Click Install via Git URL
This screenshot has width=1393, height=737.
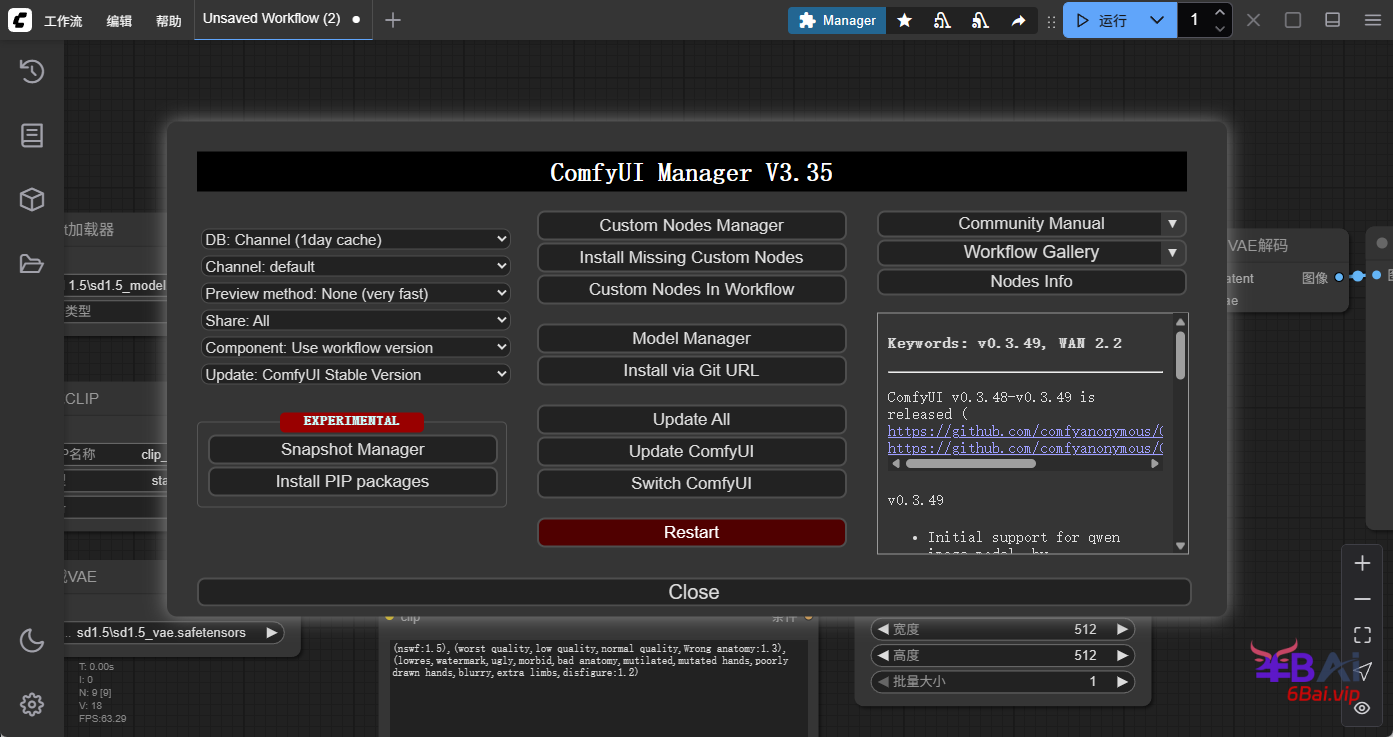(x=692, y=371)
